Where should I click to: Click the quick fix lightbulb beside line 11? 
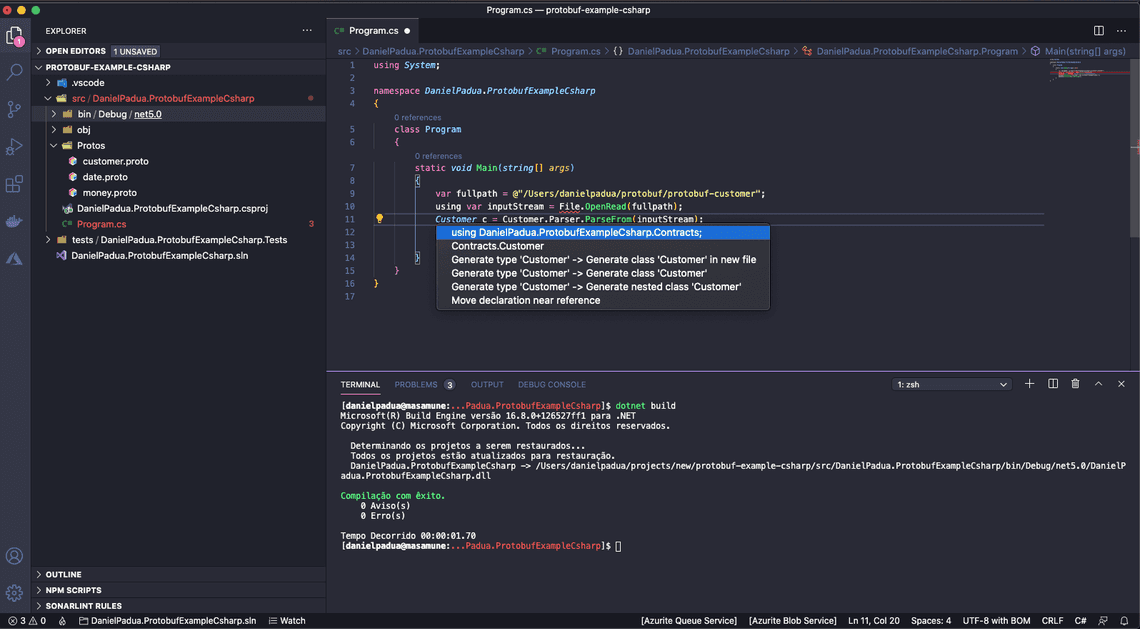point(380,218)
